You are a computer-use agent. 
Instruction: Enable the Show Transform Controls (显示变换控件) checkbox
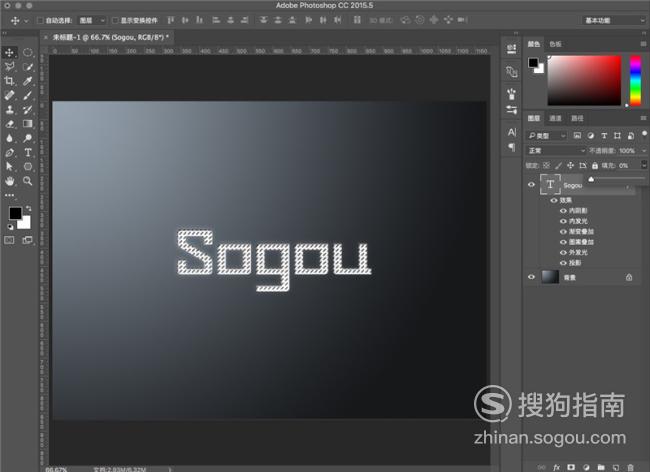[x=115, y=20]
